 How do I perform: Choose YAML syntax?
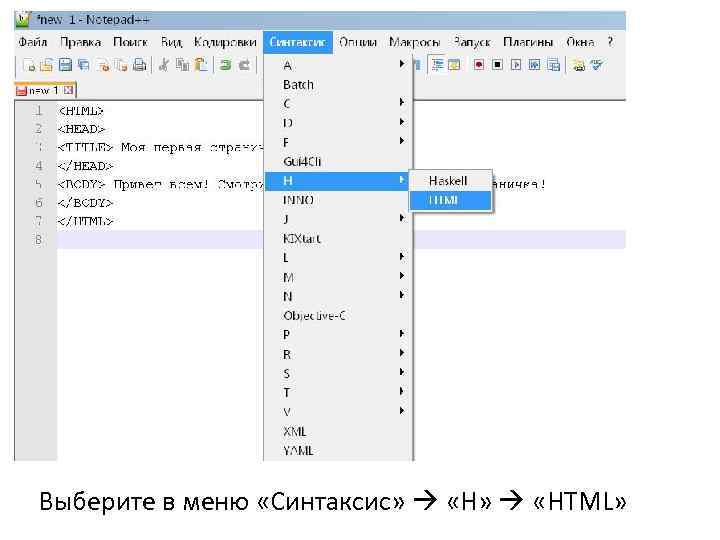[339, 451]
